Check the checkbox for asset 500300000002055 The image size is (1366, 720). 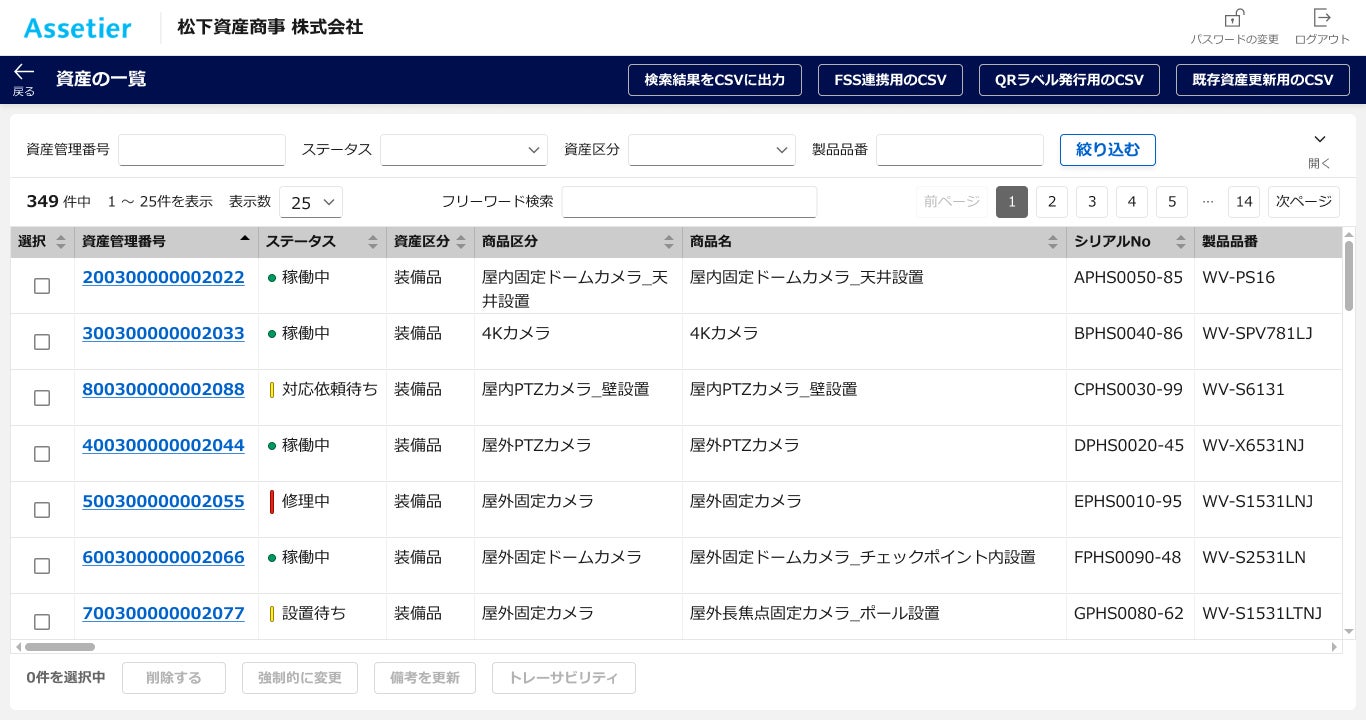[x=41, y=510]
